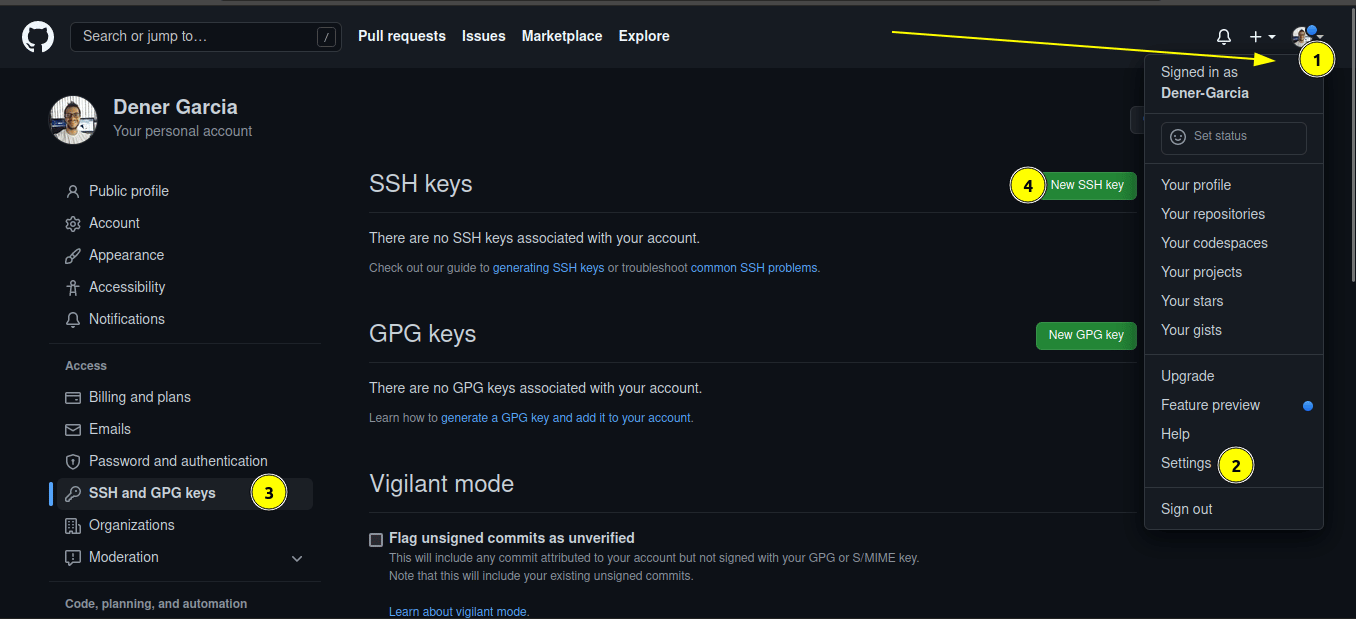This screenshot has width=1356, height=619.
Task: Select Settings in the user menu
Action: (x=1185, y=463)
